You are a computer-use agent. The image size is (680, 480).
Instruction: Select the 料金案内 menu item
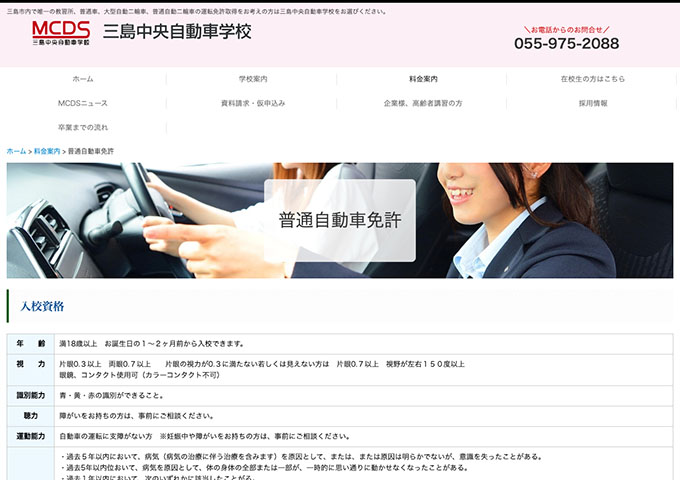423,79
